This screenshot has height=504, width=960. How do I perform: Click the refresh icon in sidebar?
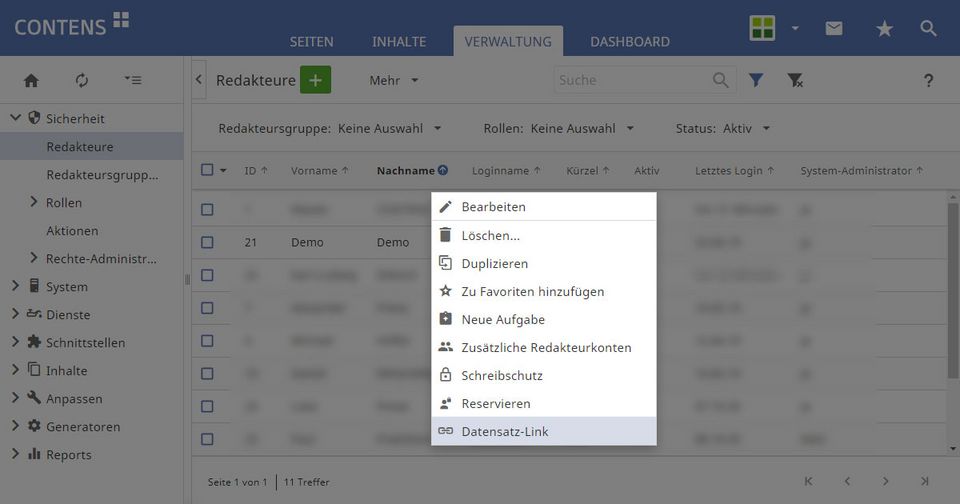[x=82, y=80]
